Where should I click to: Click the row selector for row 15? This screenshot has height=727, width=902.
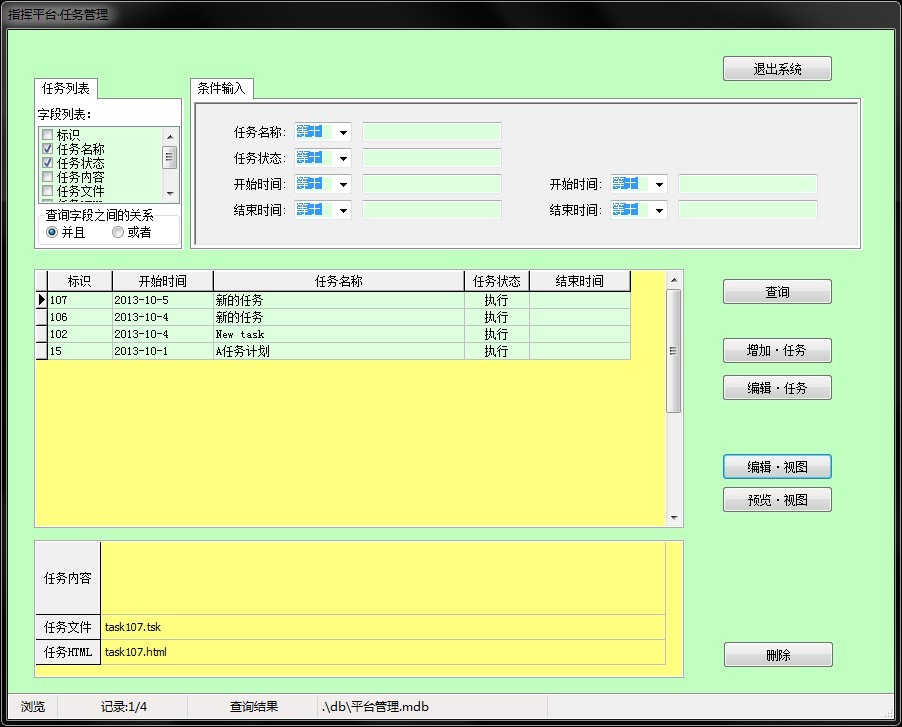(41, 351)
